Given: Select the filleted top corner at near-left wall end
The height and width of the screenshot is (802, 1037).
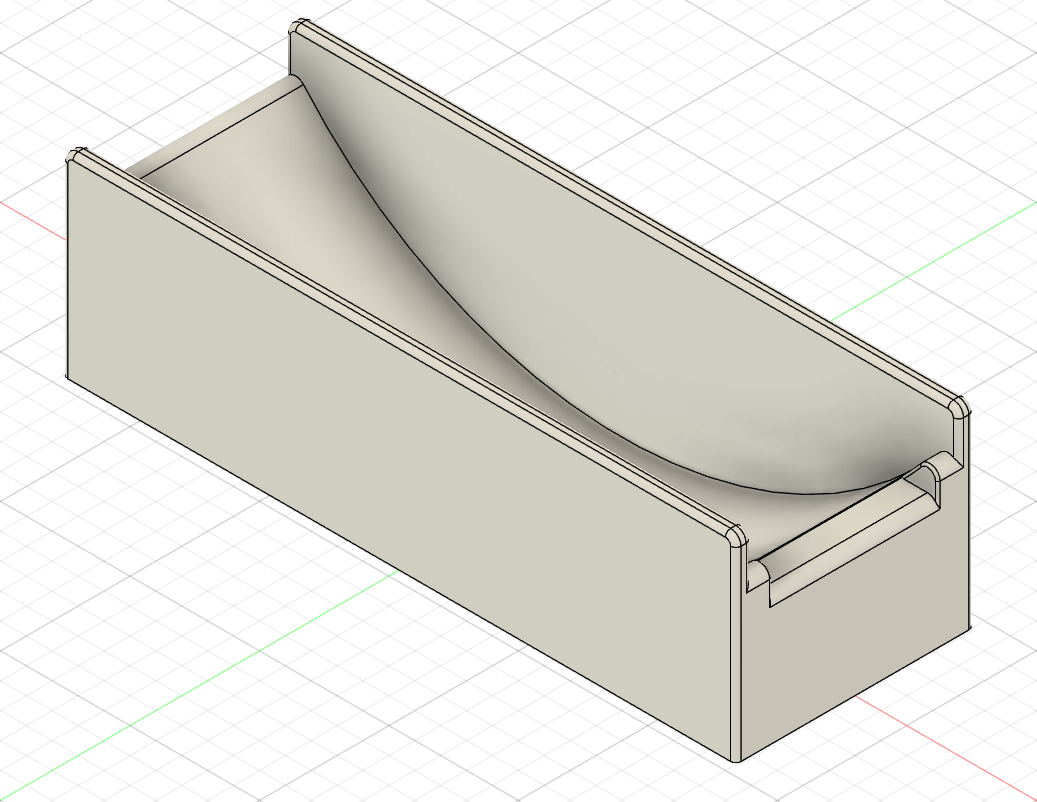Looking at the screenshot, I should click(x=75, y=156).
